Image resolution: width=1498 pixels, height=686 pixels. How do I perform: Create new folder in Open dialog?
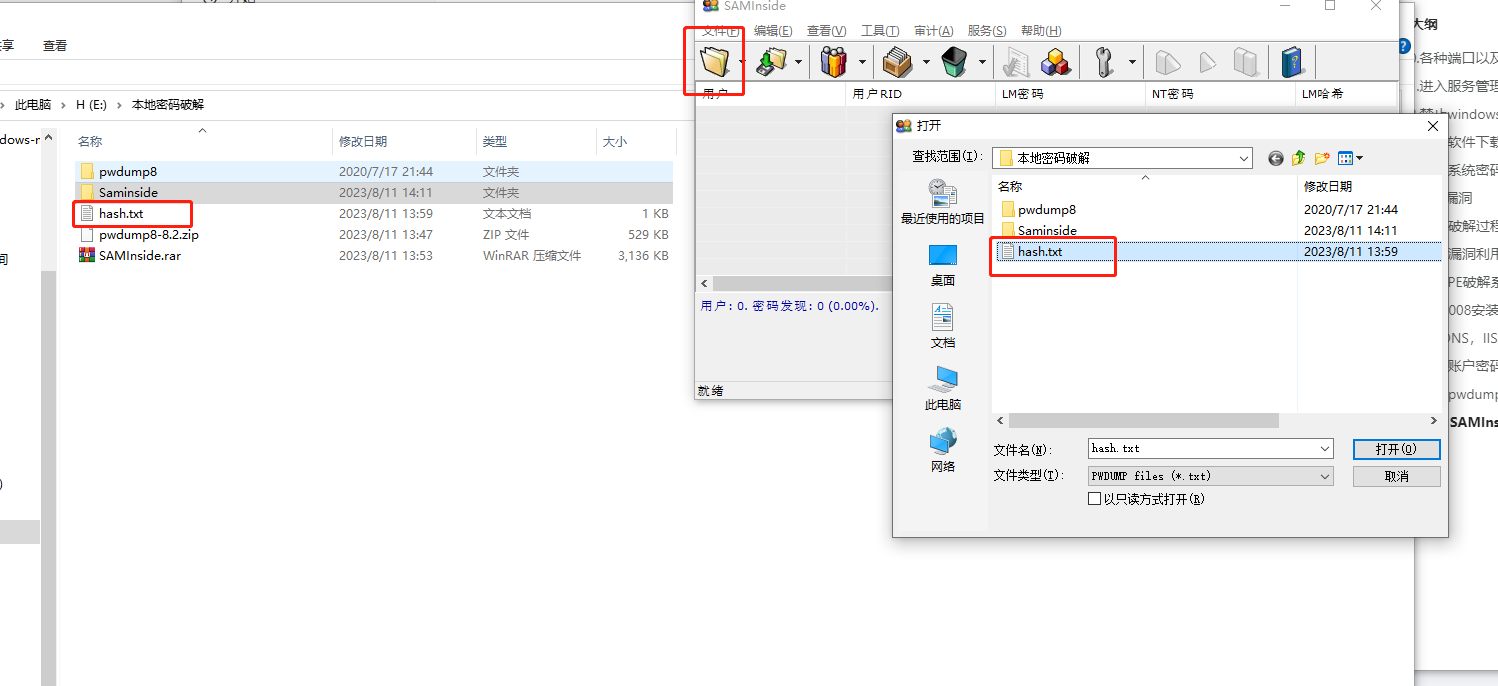click(x=1322, y=158)
